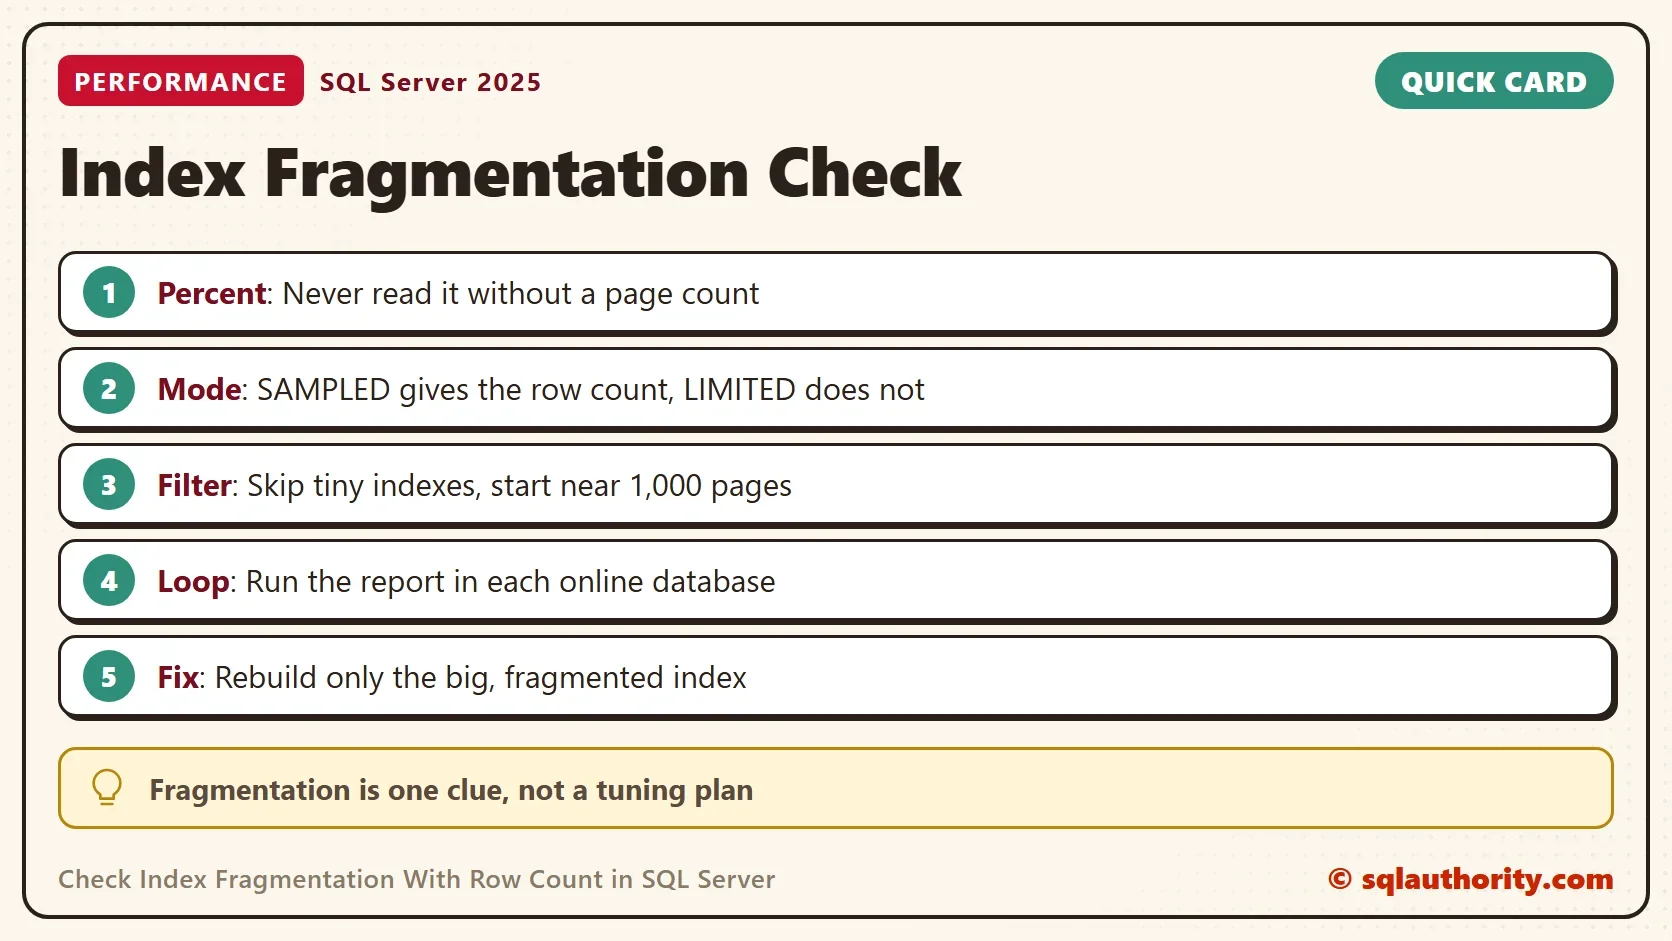This screenshot has width=1672, height=941.
Task: Select the 'SQL Server 2025' label
Action: 430,82
